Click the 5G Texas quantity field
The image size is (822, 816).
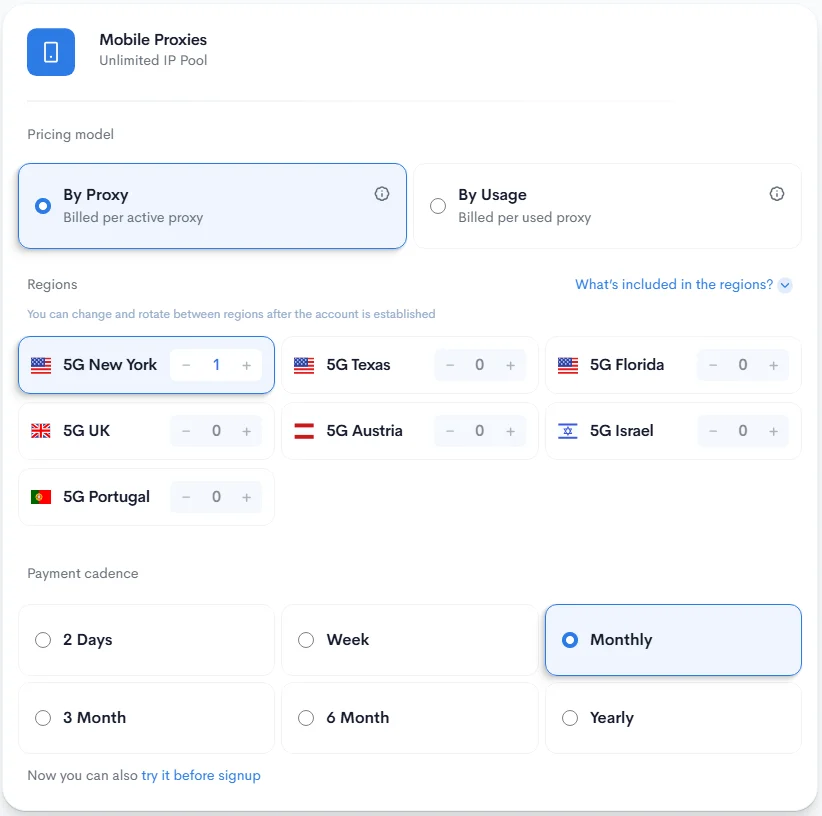tap(480, 365)
